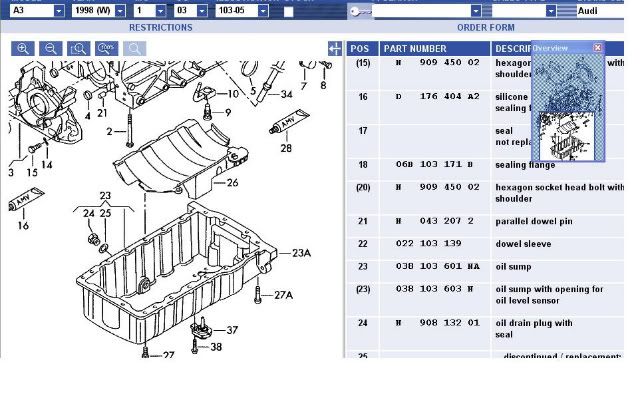The height and width of the screenshot is (412, 640).
Task: Open the 1998 (W) year dropdown
Action: pos(120,11)
